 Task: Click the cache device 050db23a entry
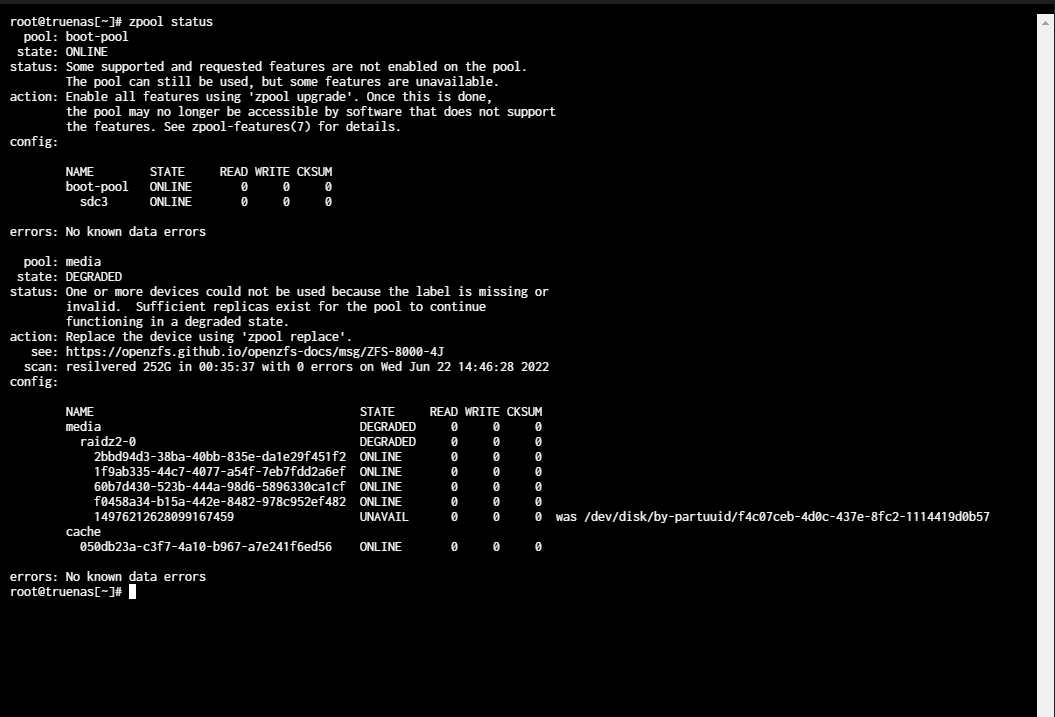(x=205, y=547)
